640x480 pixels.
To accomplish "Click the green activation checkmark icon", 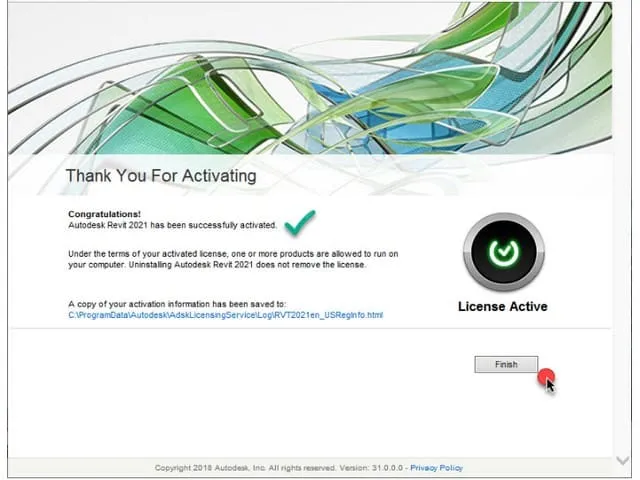I will pyautogui.click(x=300, y=222).
